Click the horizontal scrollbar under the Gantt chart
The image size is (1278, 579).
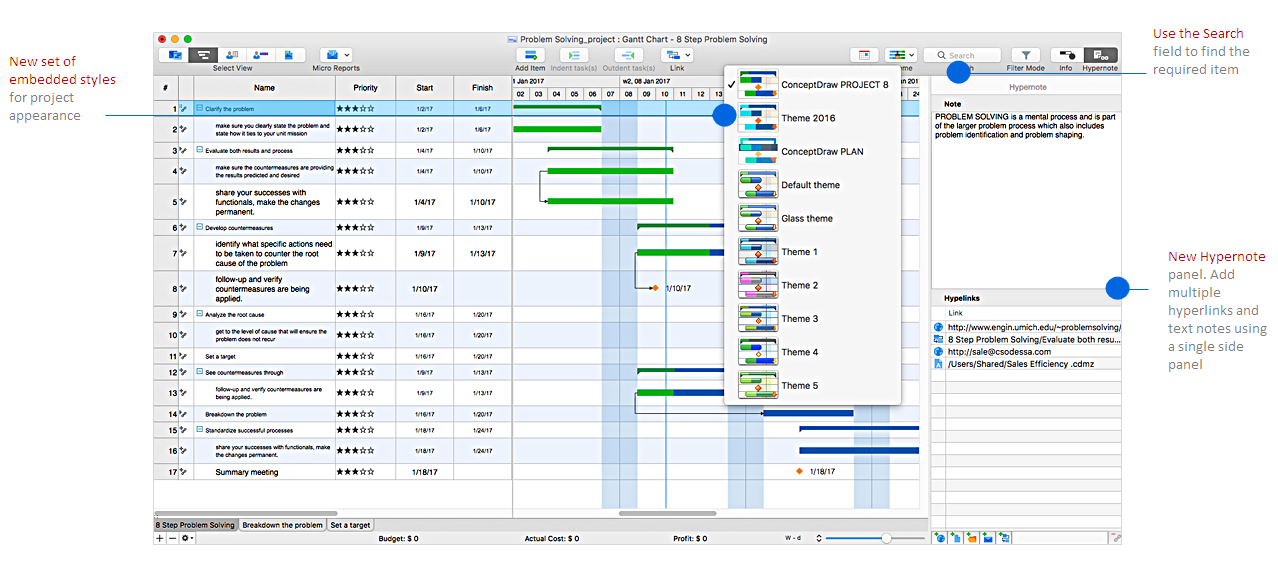(x=667, y=514)
